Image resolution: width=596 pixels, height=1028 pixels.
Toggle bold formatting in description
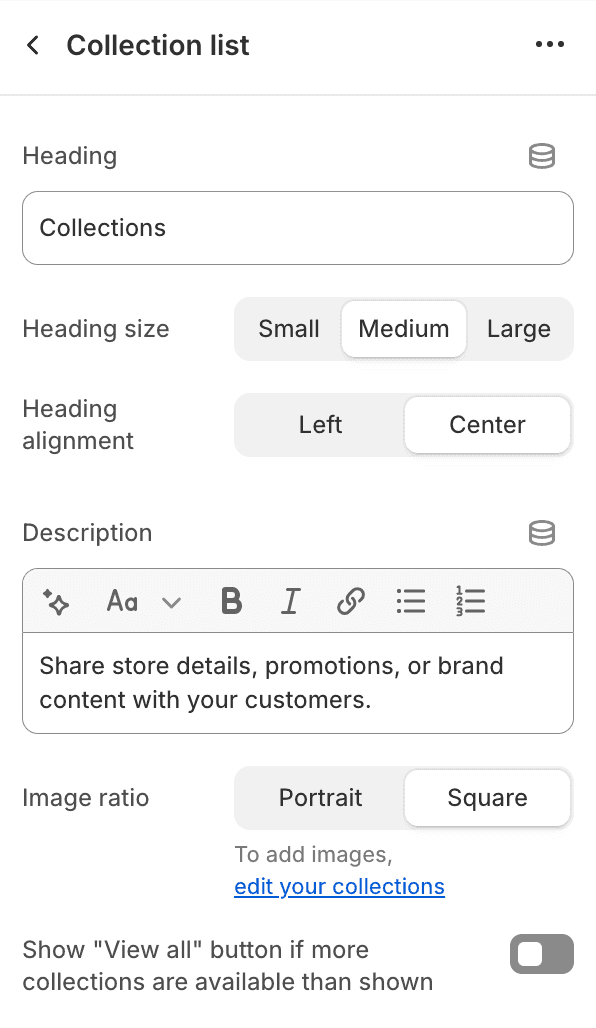(x=231, y=601)
